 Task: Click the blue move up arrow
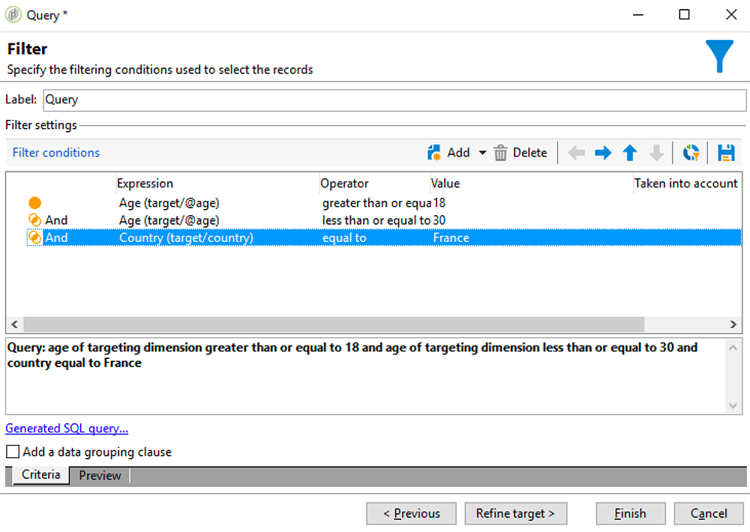[x=629, y=153]
